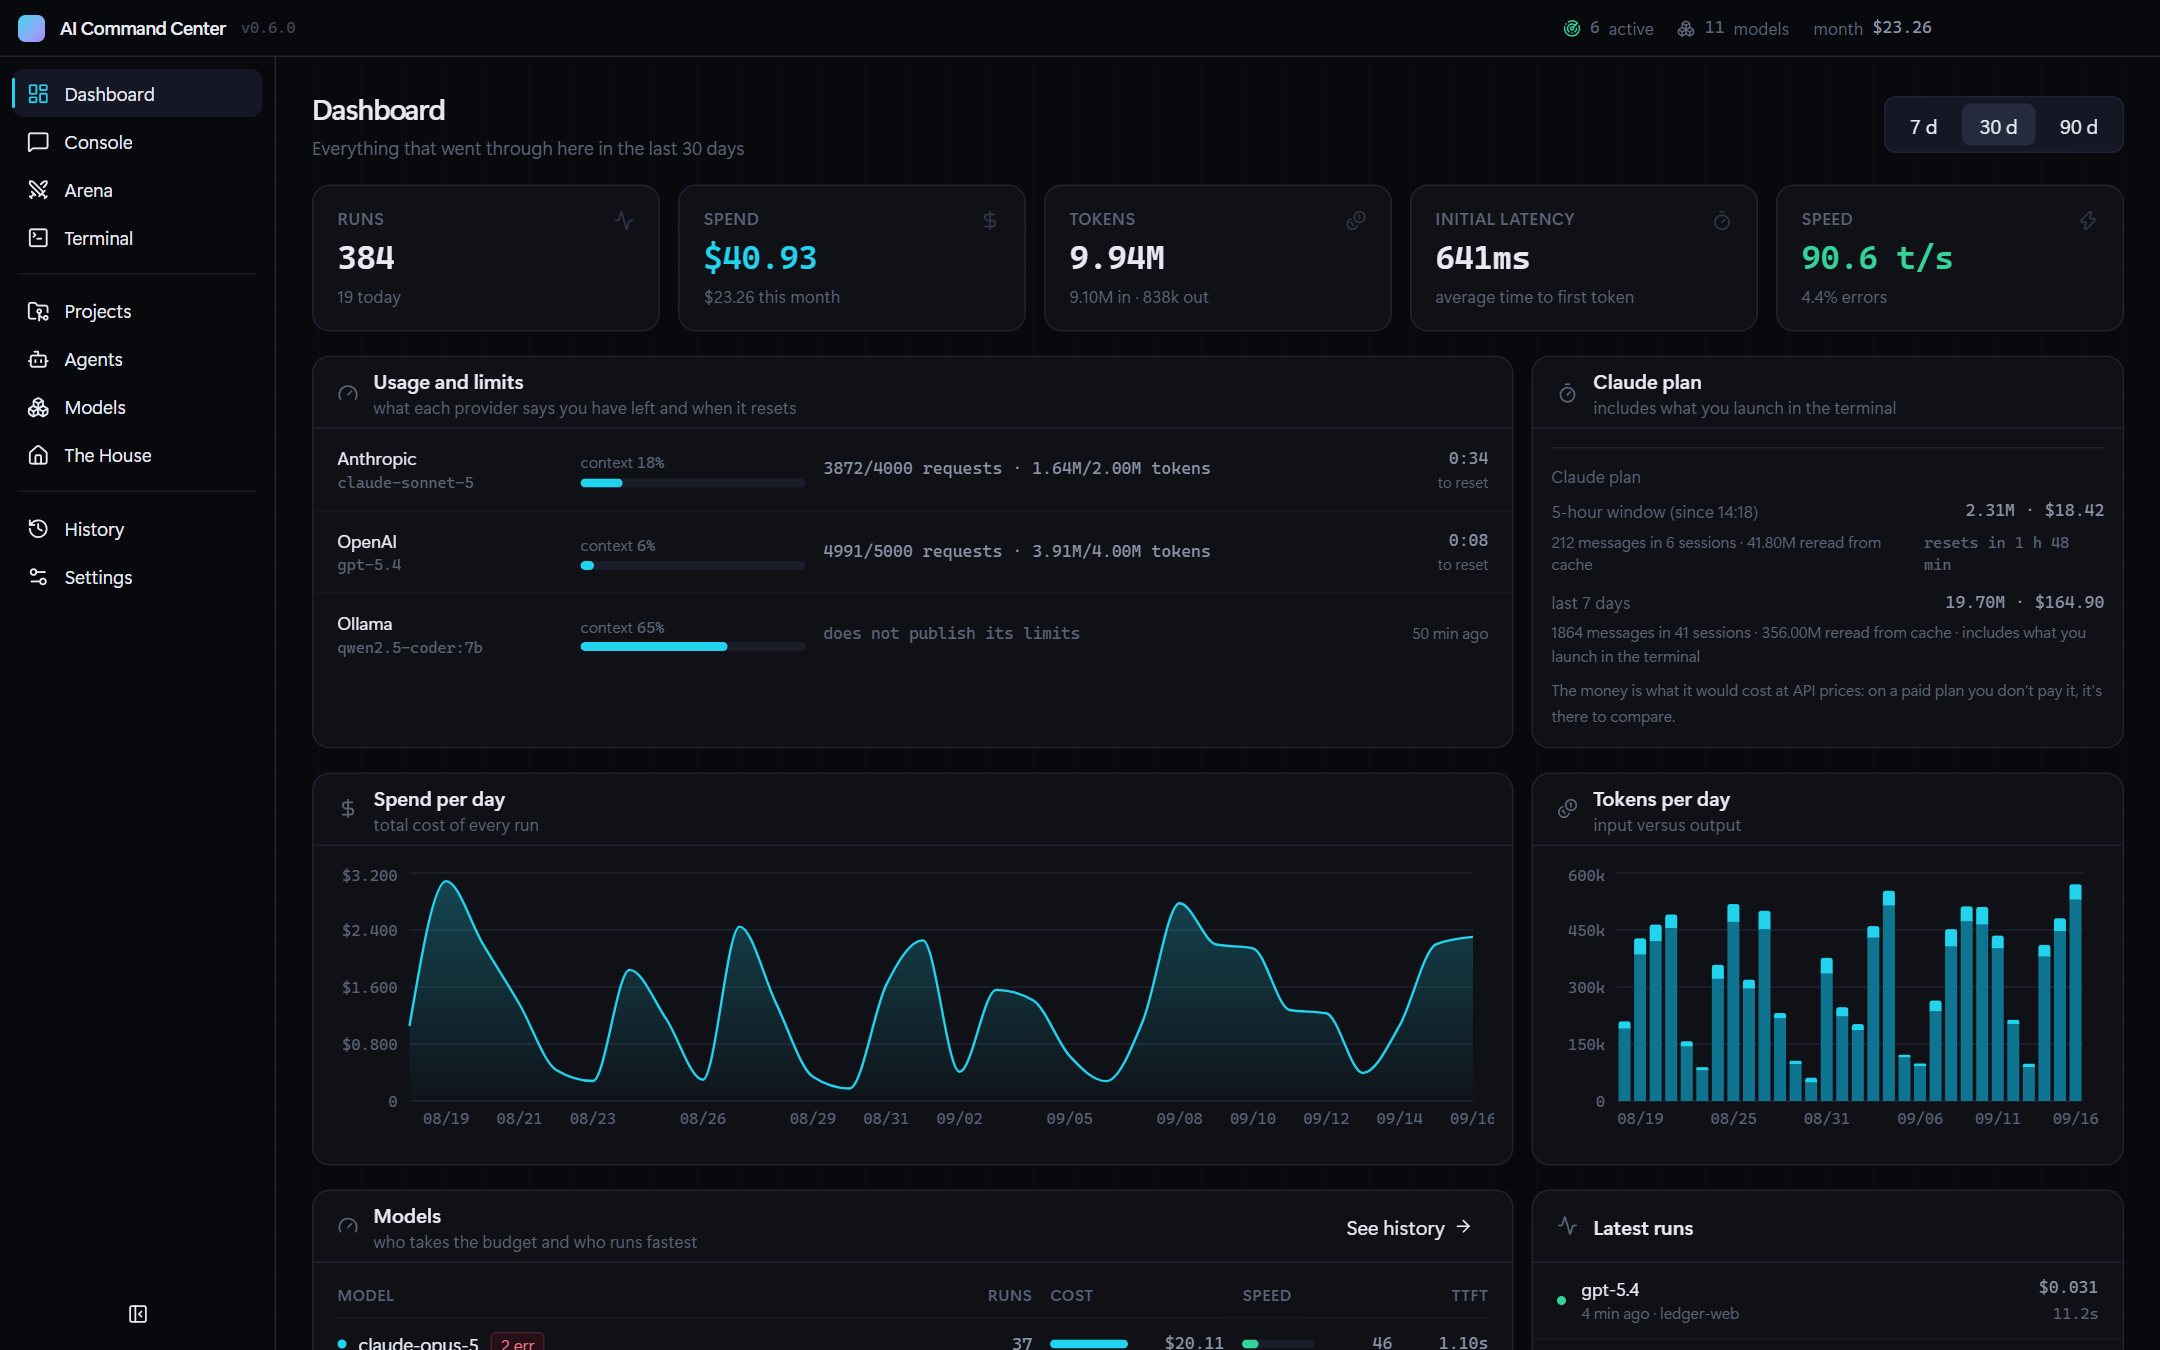
Task: Click the Settings sliders icon
Action: tap(38, 577)
